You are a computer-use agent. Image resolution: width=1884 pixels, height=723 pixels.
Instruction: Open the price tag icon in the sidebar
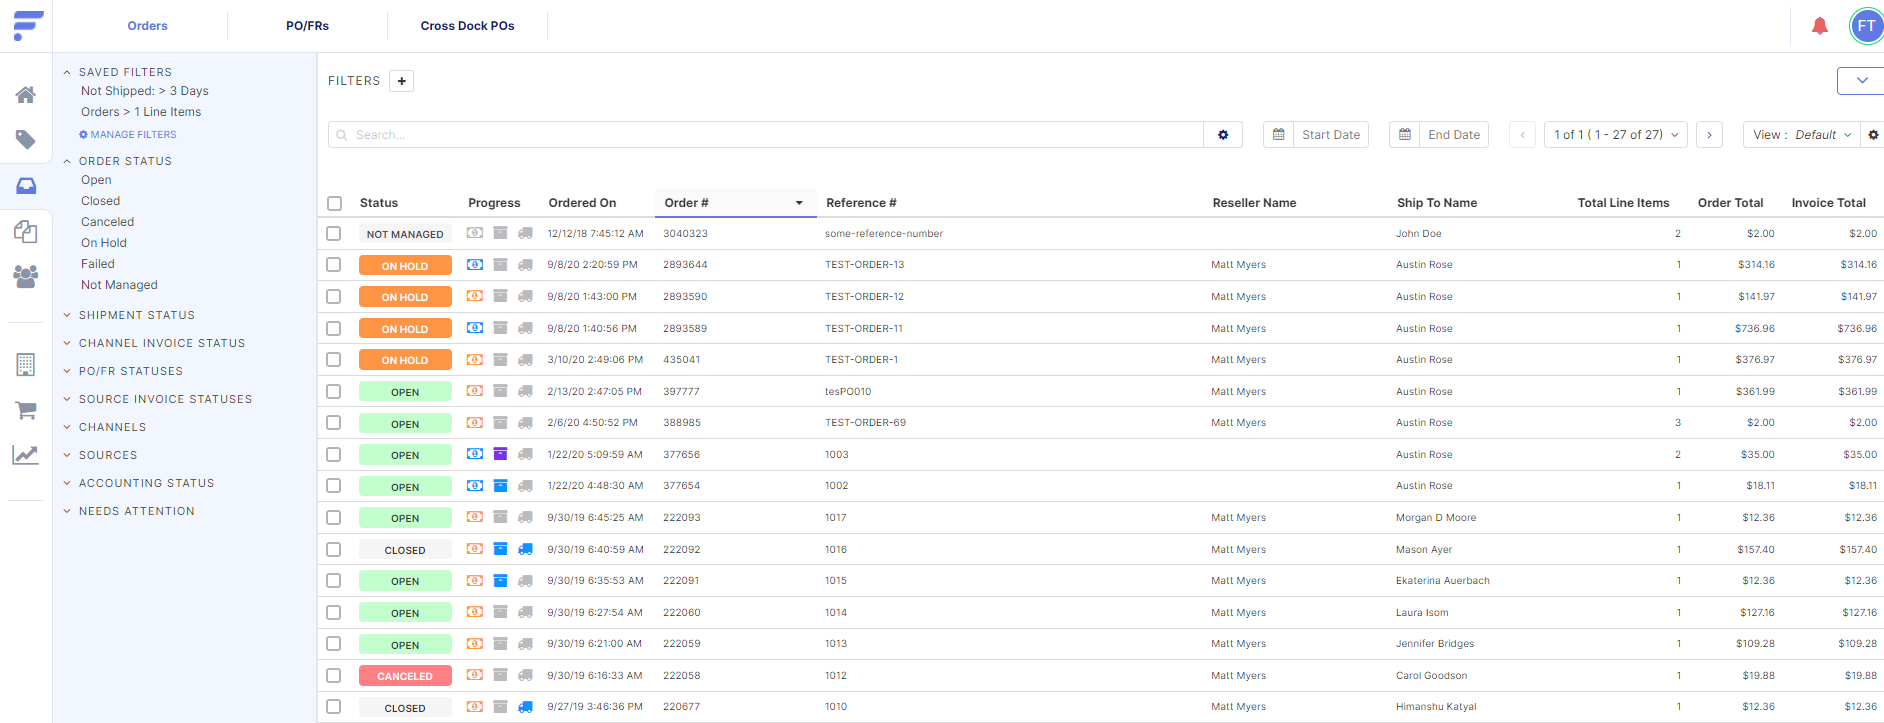(x=26, y=140)
